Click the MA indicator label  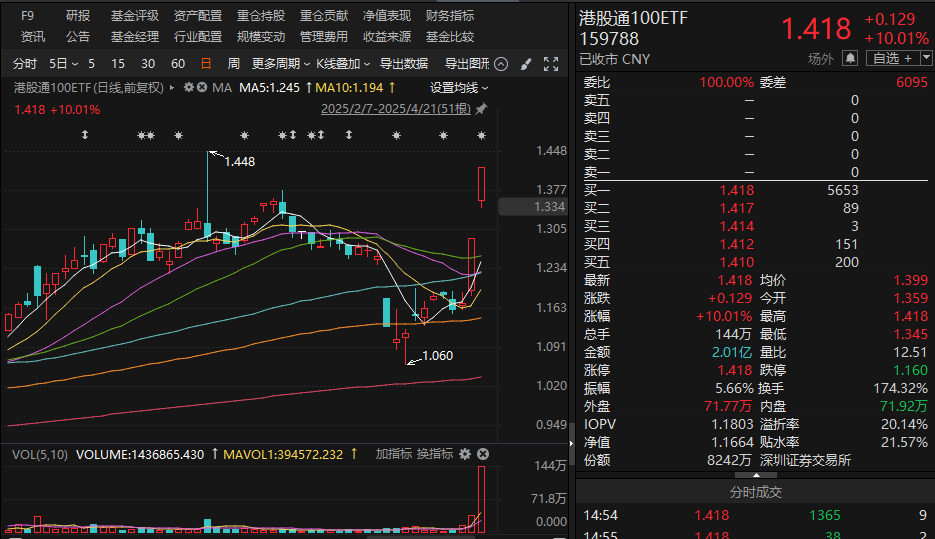[x=222, y=88]
